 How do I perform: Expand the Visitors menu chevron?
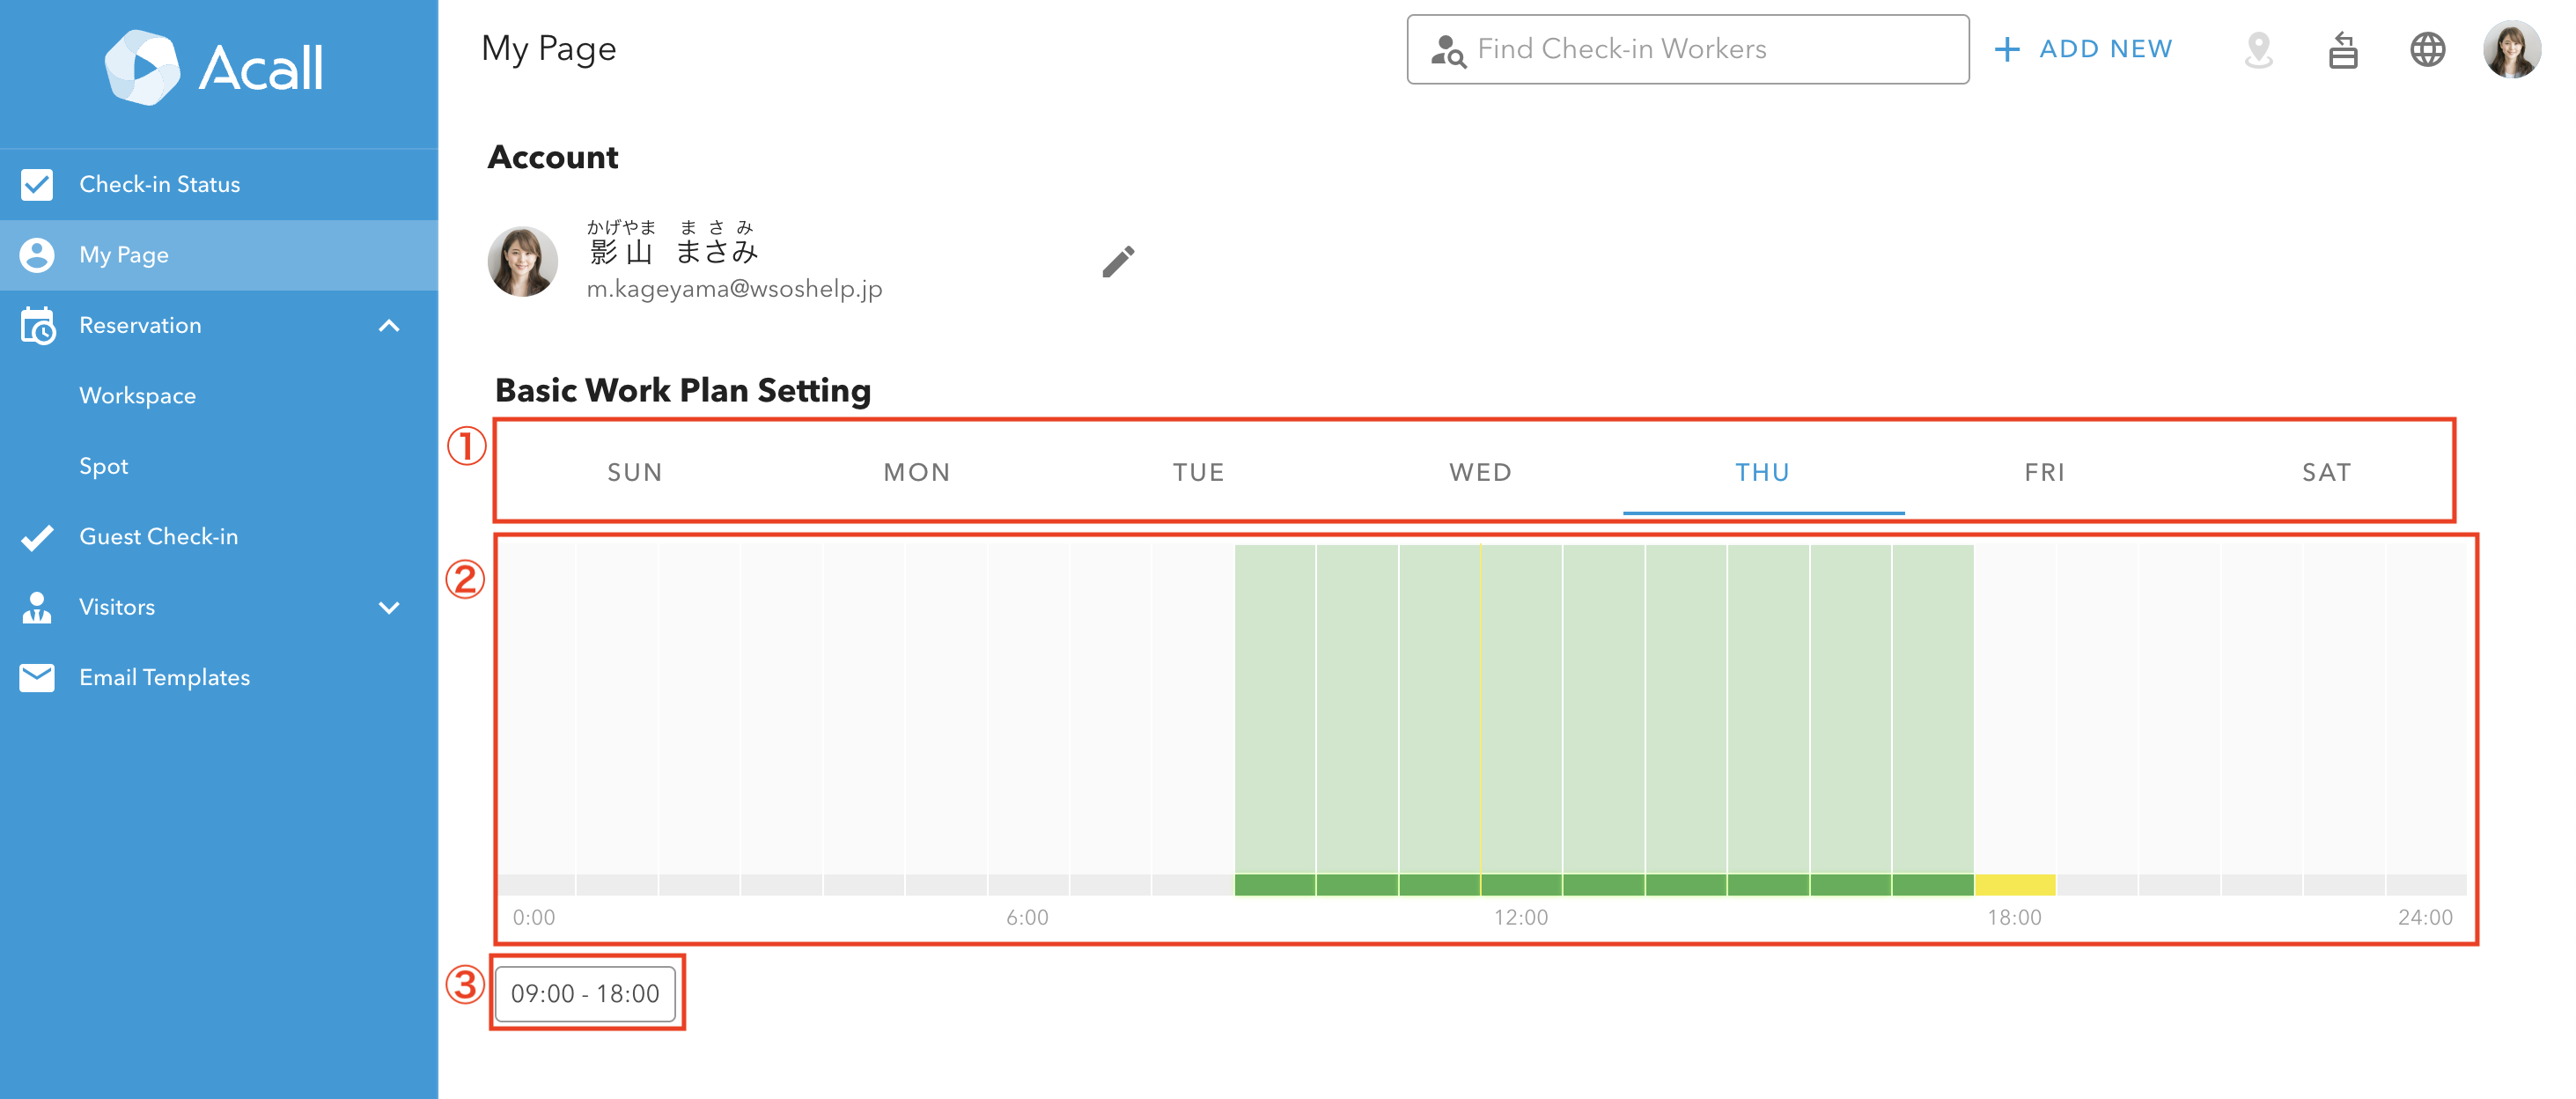pos(389,607)
